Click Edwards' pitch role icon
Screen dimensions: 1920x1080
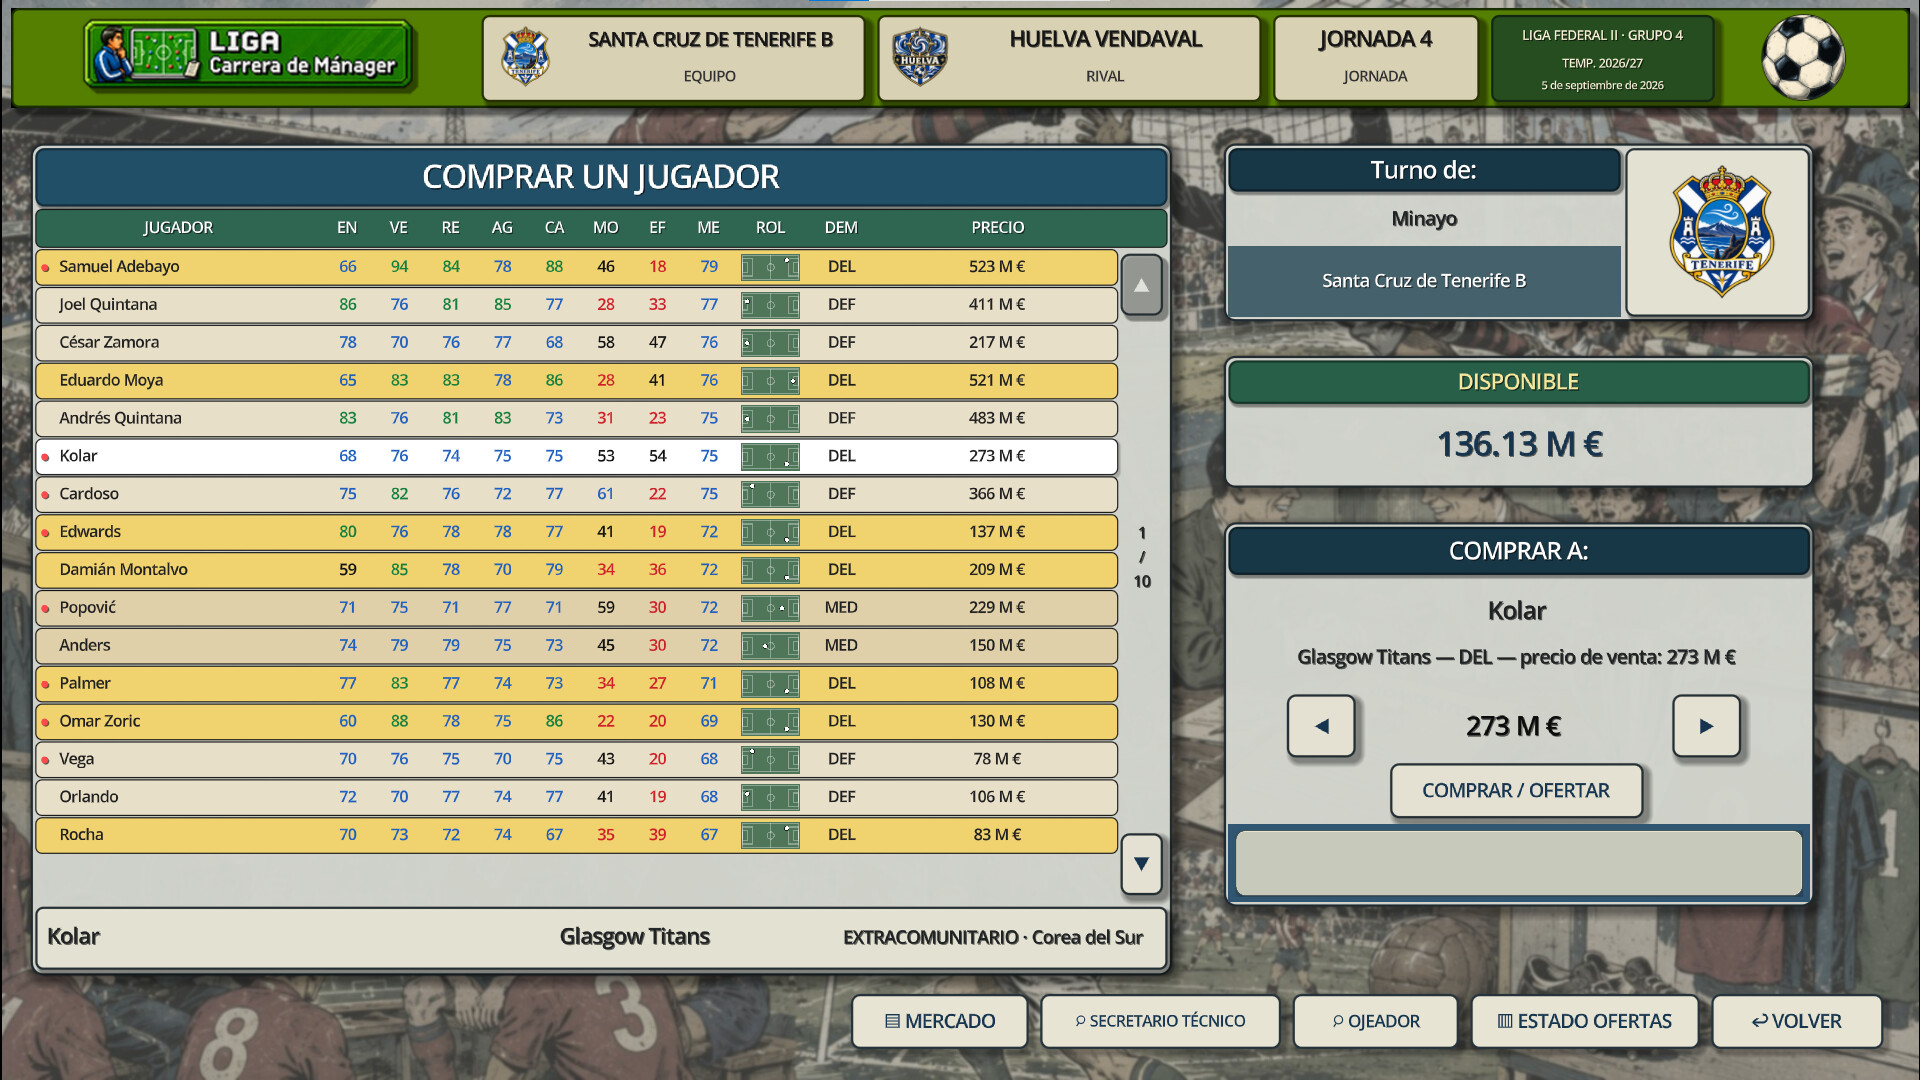770,532
